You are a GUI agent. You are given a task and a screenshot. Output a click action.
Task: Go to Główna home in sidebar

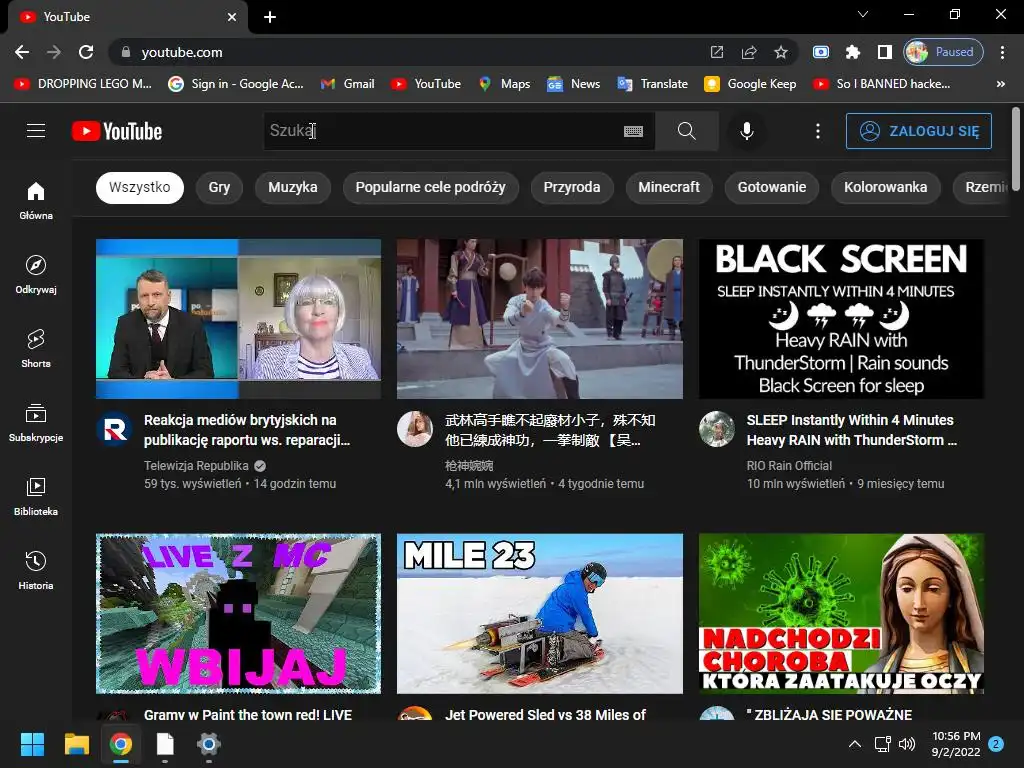(36, 200)
